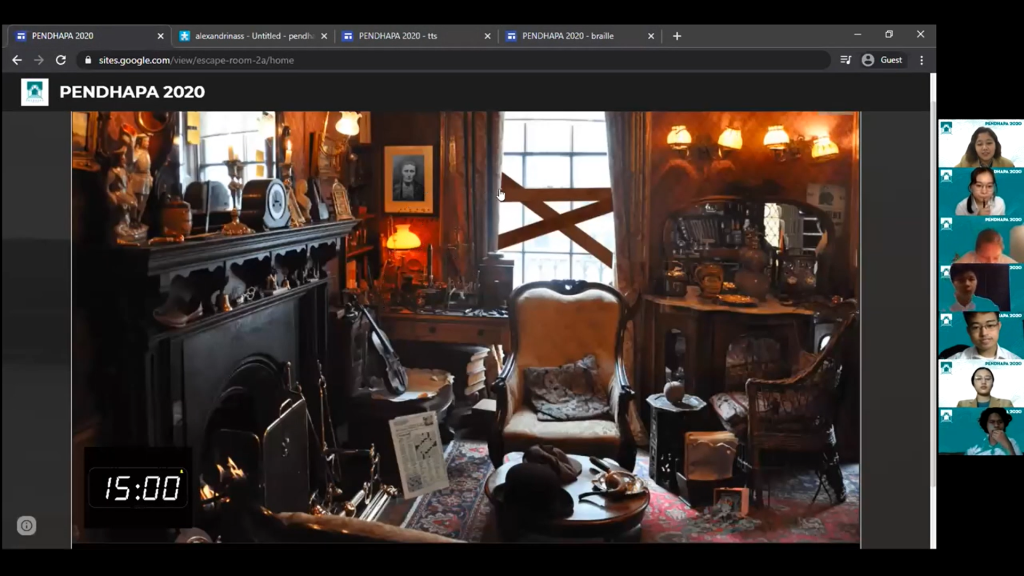Image resolution: width=1024 pixels, height=576 pixels.
Task: Select the top participant video thumbnail
Action: tap(980, 144)
